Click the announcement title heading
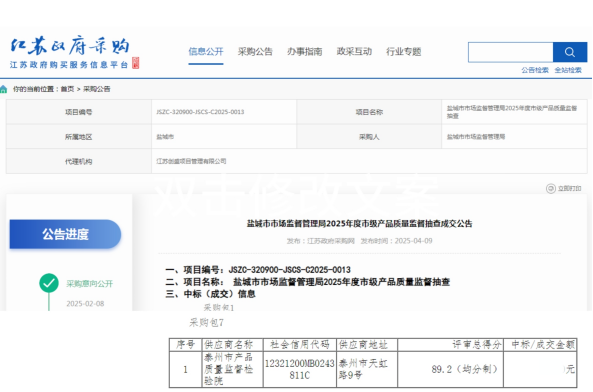 click(x=359, y=223)
